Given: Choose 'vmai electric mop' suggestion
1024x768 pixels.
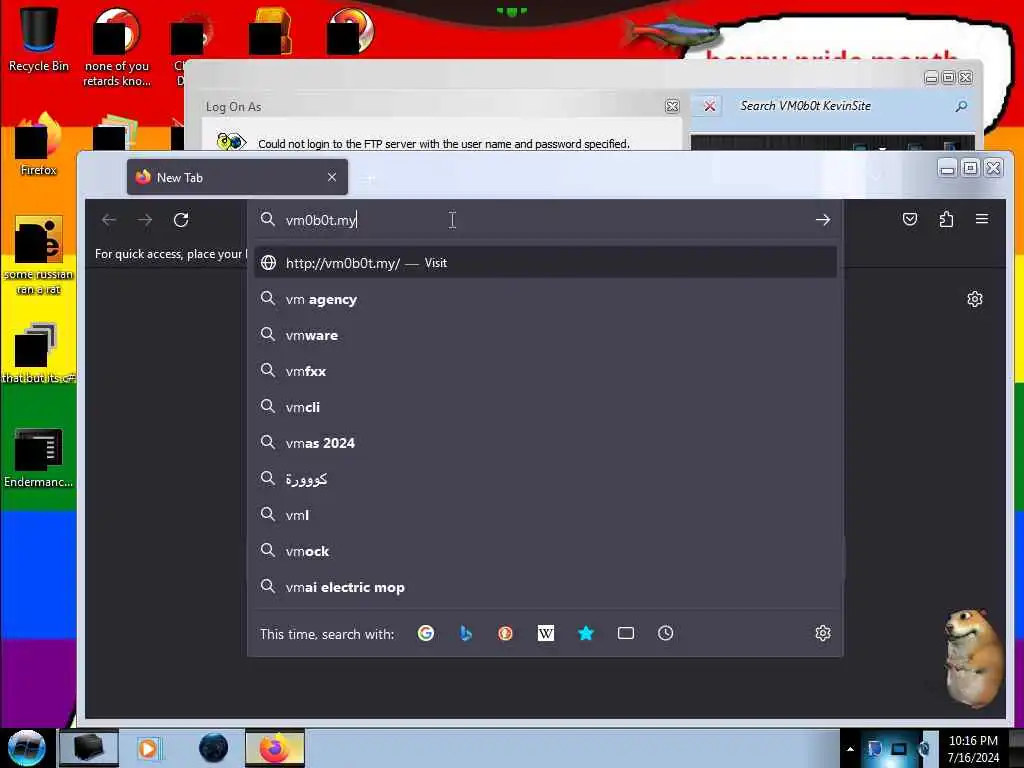Looking at the screenshot, I should tap(545, 586).
